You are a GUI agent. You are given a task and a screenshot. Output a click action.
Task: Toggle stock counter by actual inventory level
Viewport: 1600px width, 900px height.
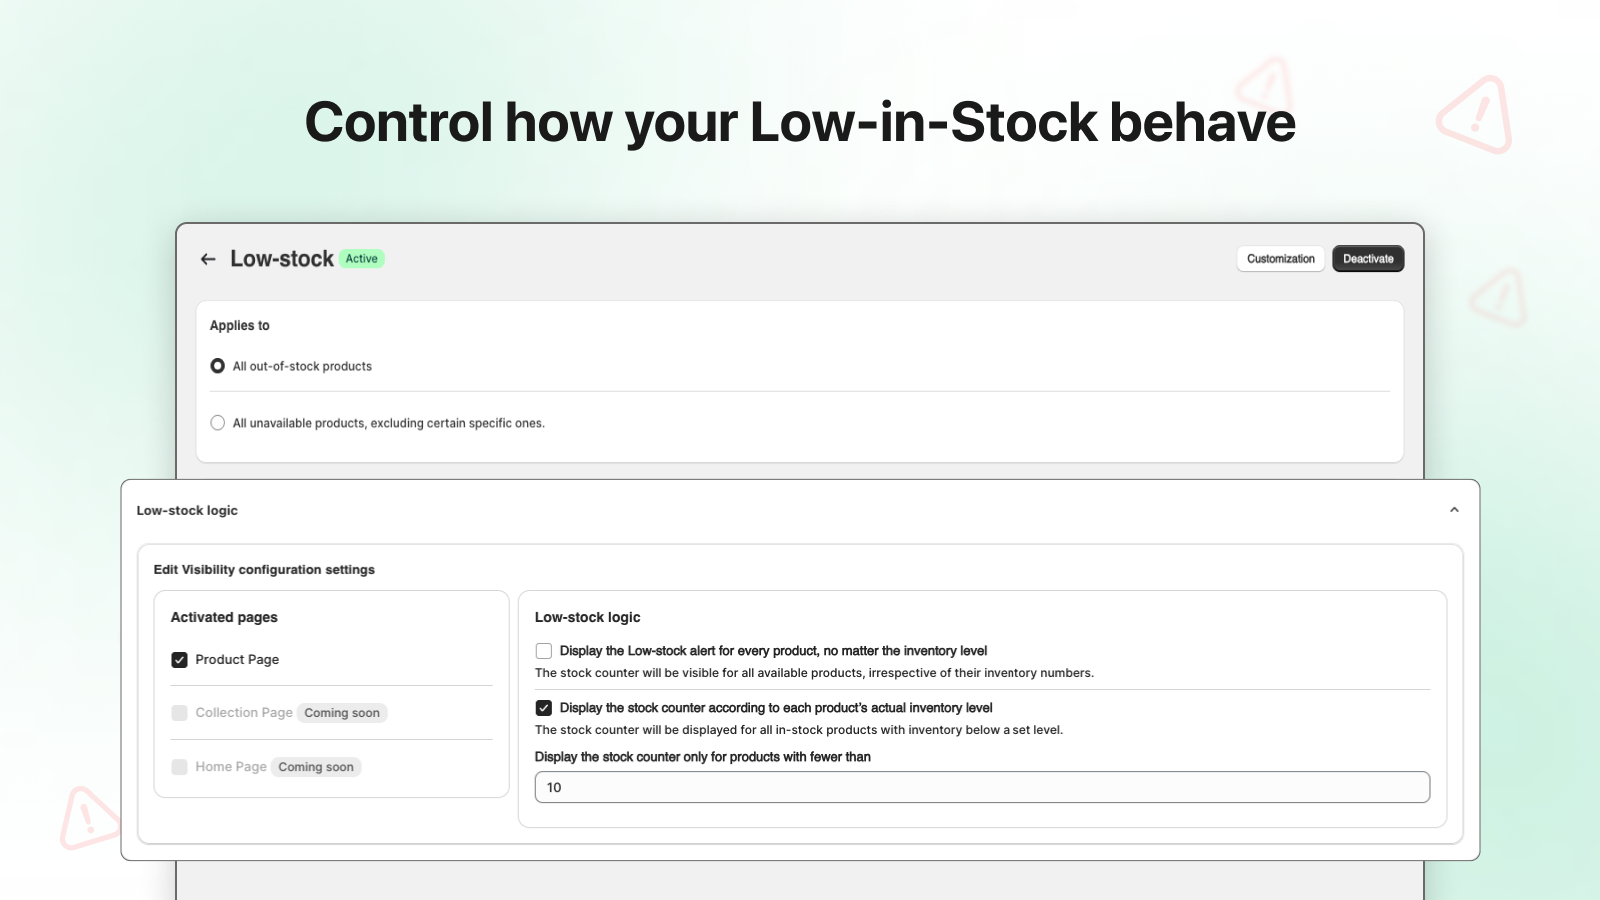pyautogui.click(x=544, y=708)
